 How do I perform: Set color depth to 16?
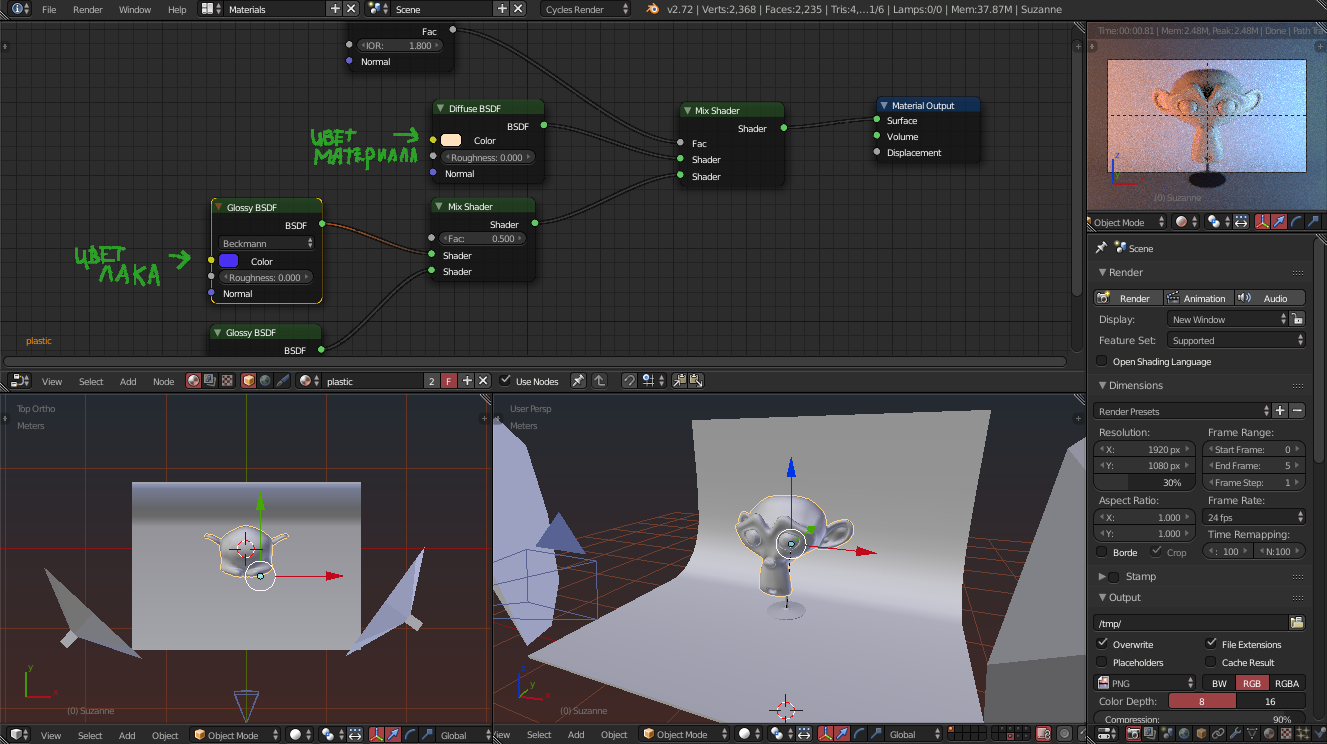1271,701
